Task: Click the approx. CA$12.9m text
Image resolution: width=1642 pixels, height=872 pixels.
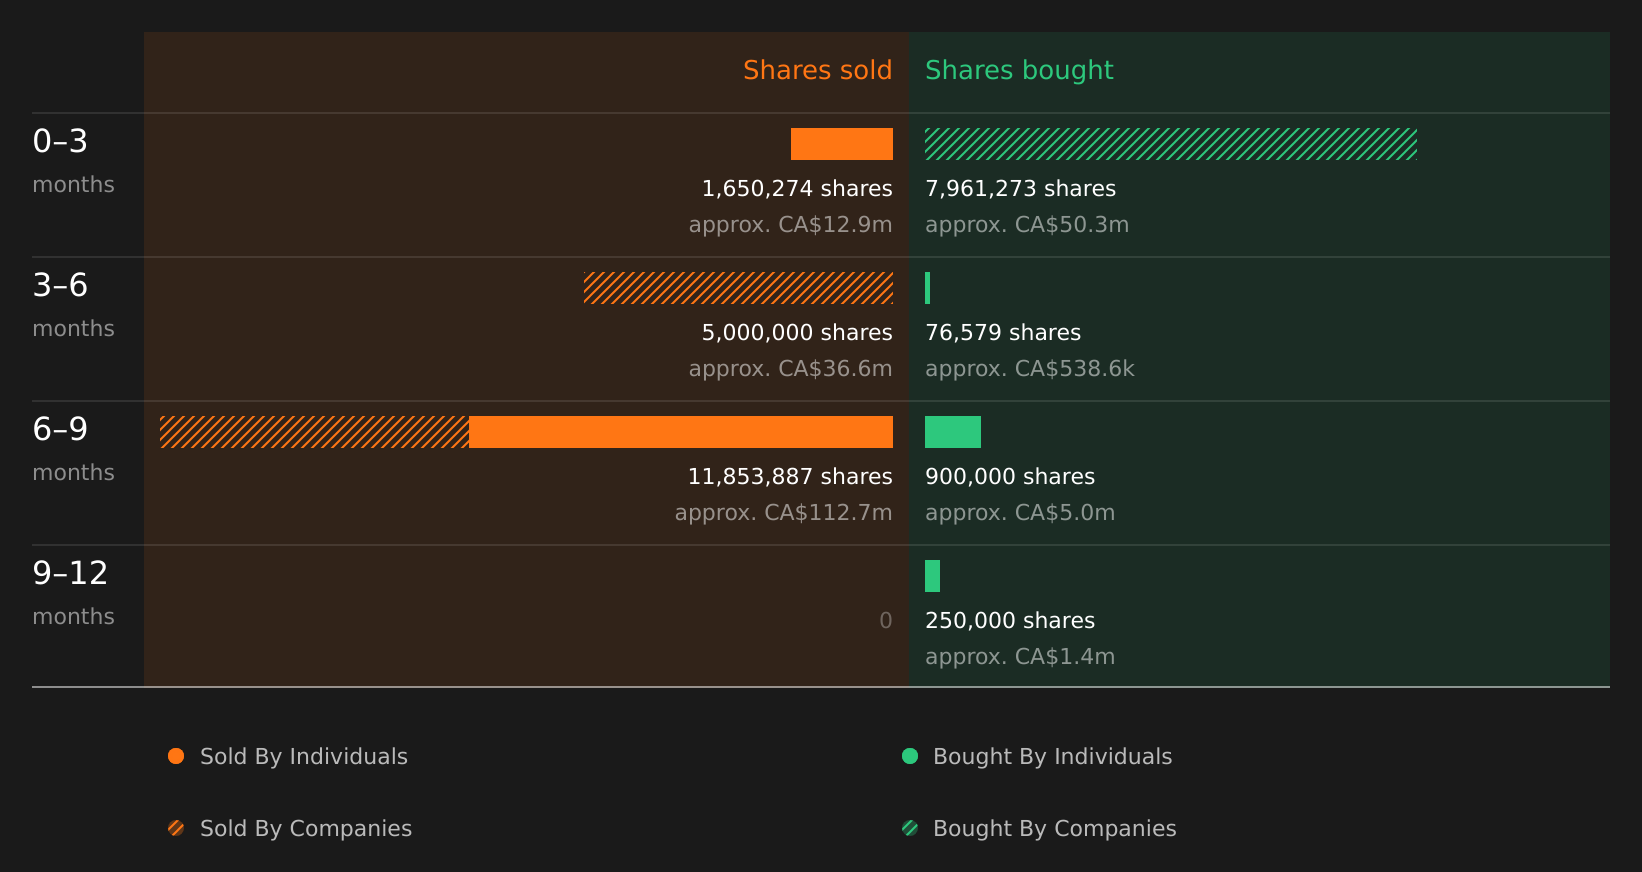Action: pyautogui.click(x=790, y=225)
